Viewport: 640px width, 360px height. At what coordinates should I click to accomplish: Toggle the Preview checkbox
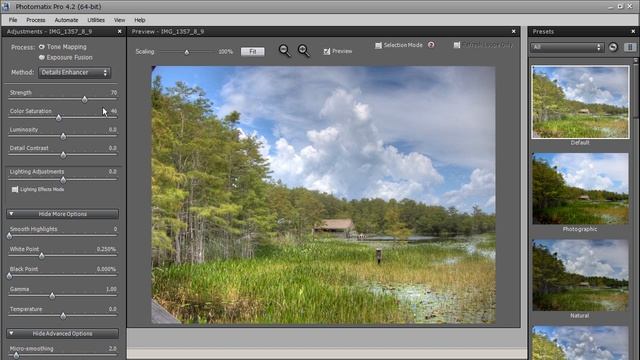[x=327, y=51]
